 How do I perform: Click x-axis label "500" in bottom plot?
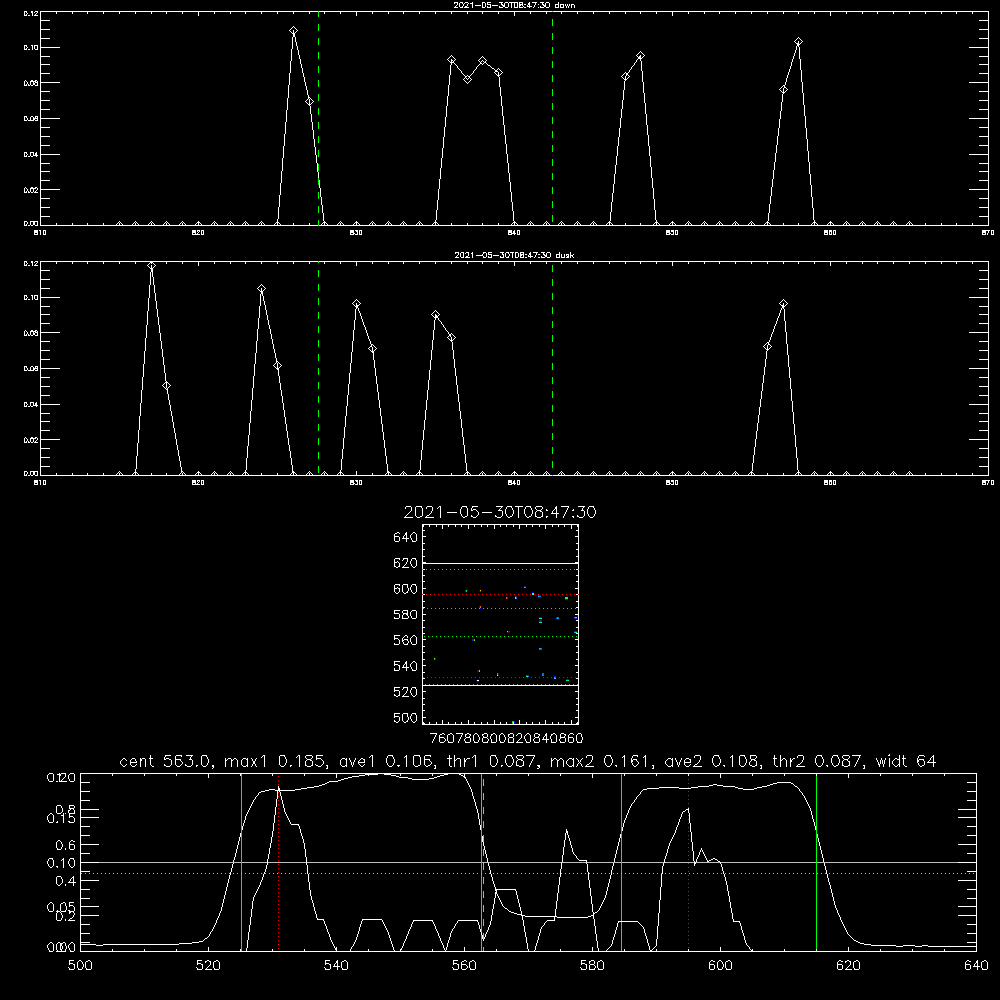tap(80, 966)
